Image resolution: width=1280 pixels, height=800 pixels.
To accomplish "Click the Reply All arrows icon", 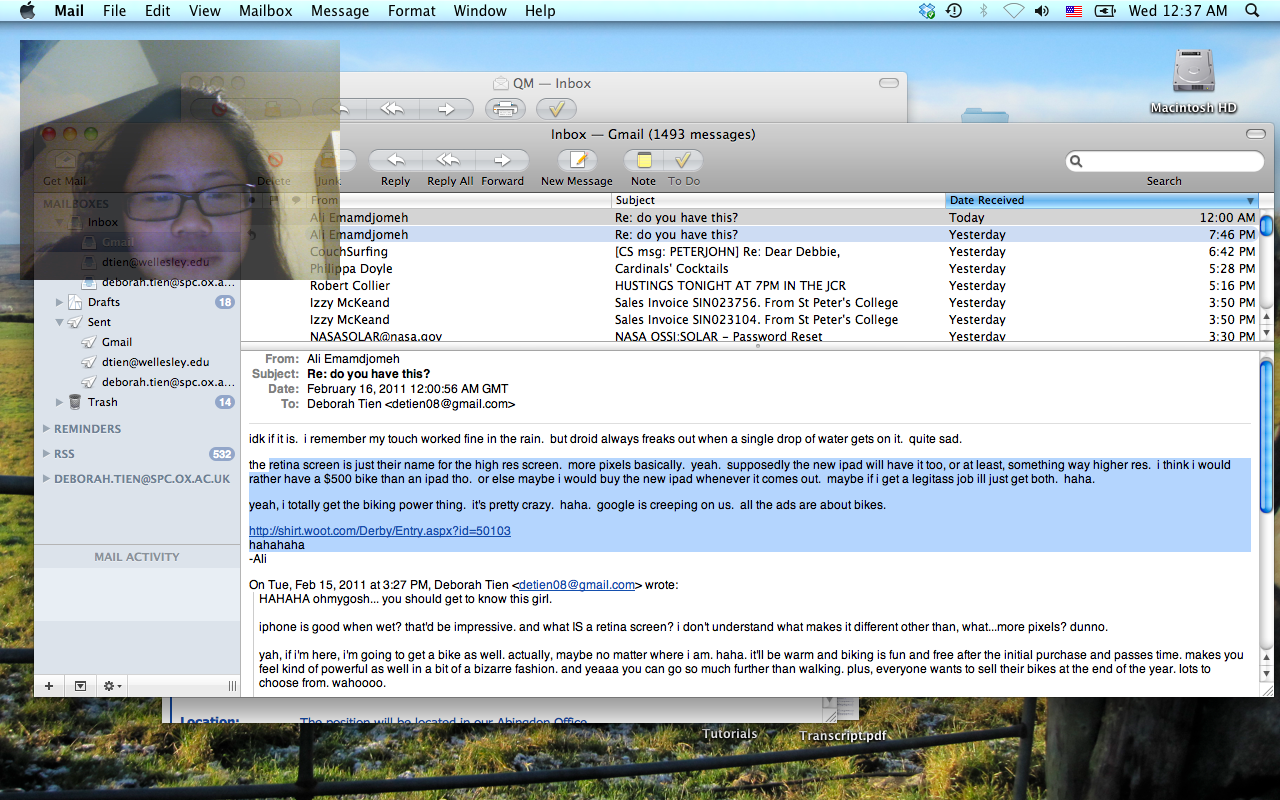I will tap(449, 161).
